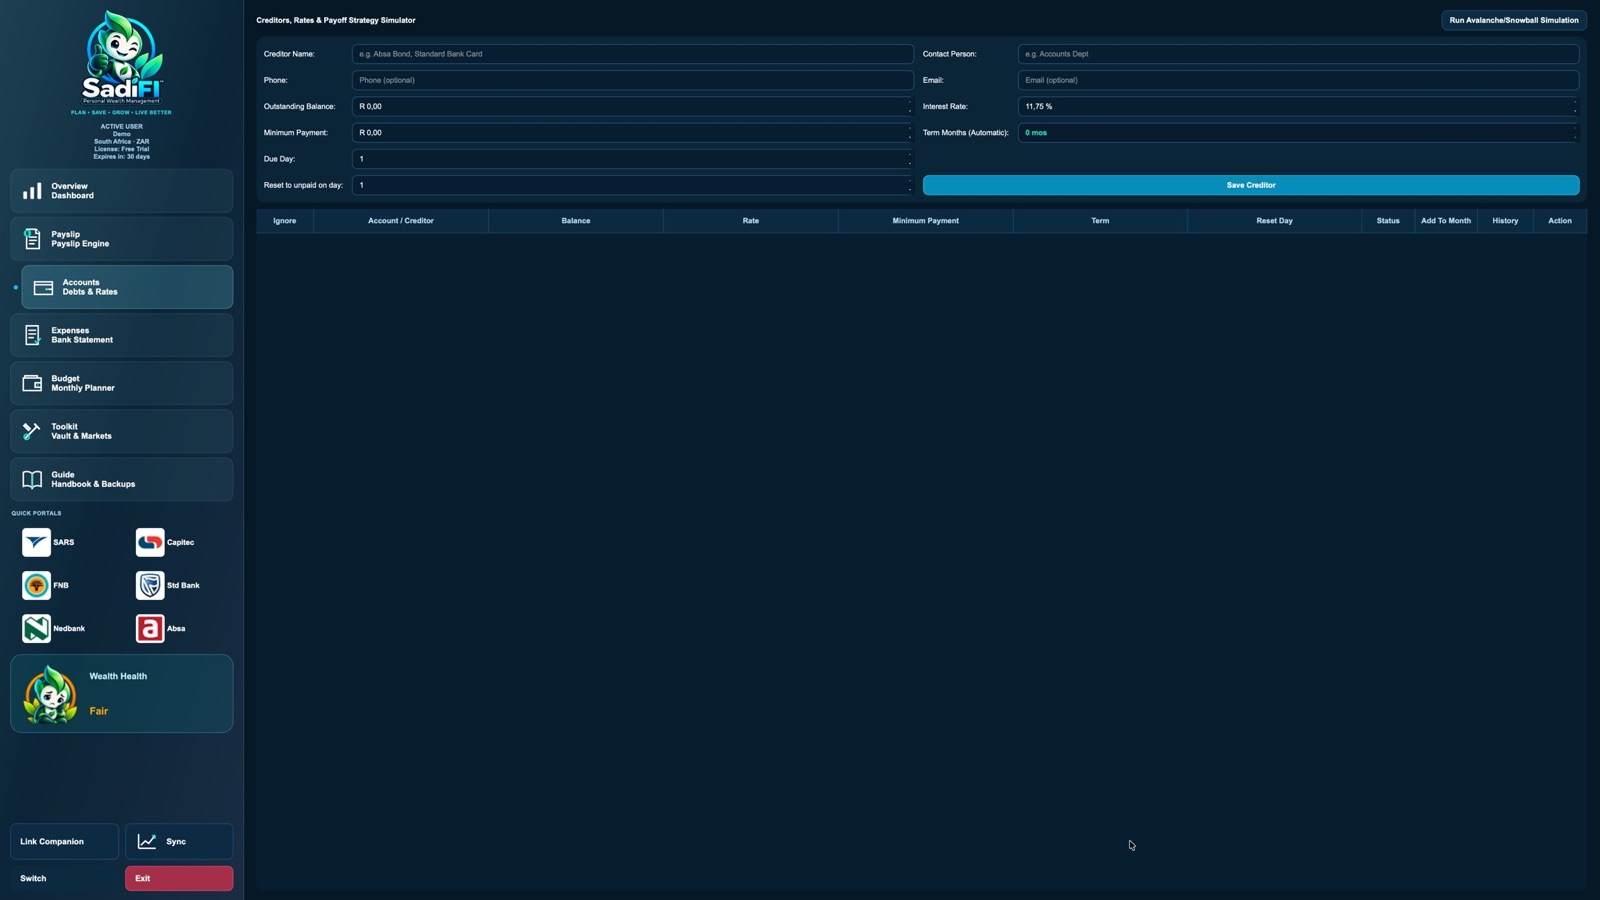Click the Contact Person field
This screenshot has width=1600, height=900.
click(1299, 54)
